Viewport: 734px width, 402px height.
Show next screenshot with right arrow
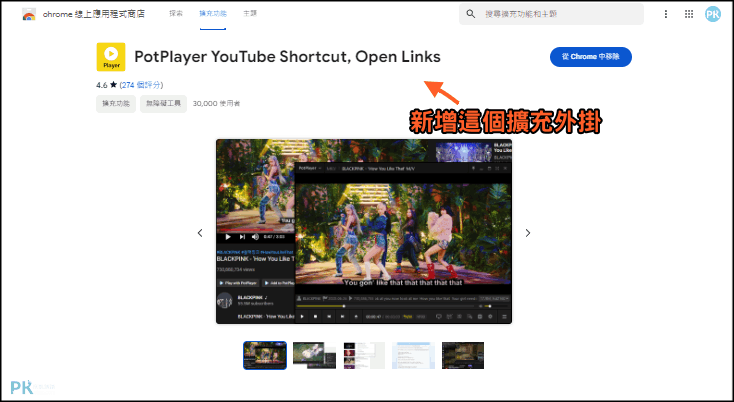pyautogui.click(x=528, y=233)
